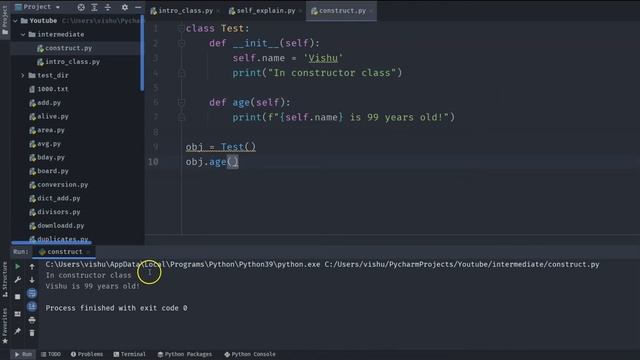Open the Run tool window button
This screenshot has height=360, width=640.
(23, 354)
